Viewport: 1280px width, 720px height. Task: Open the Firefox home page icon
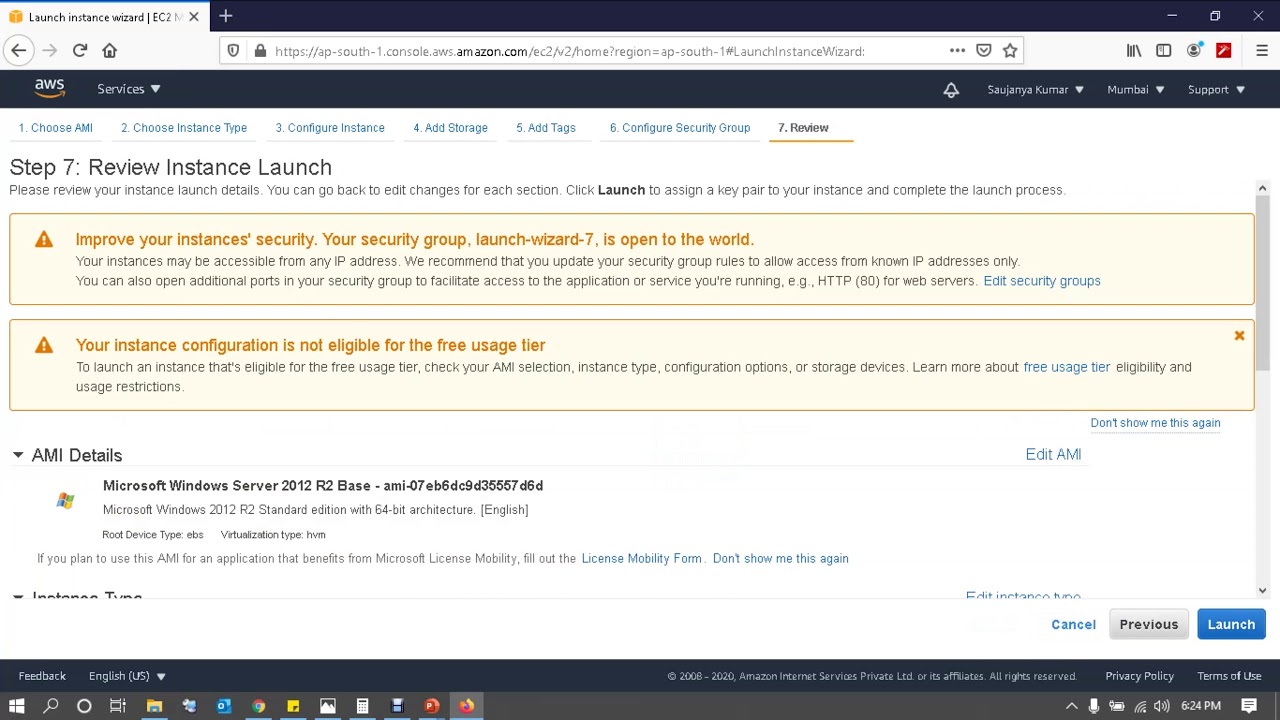pos(110,50)
